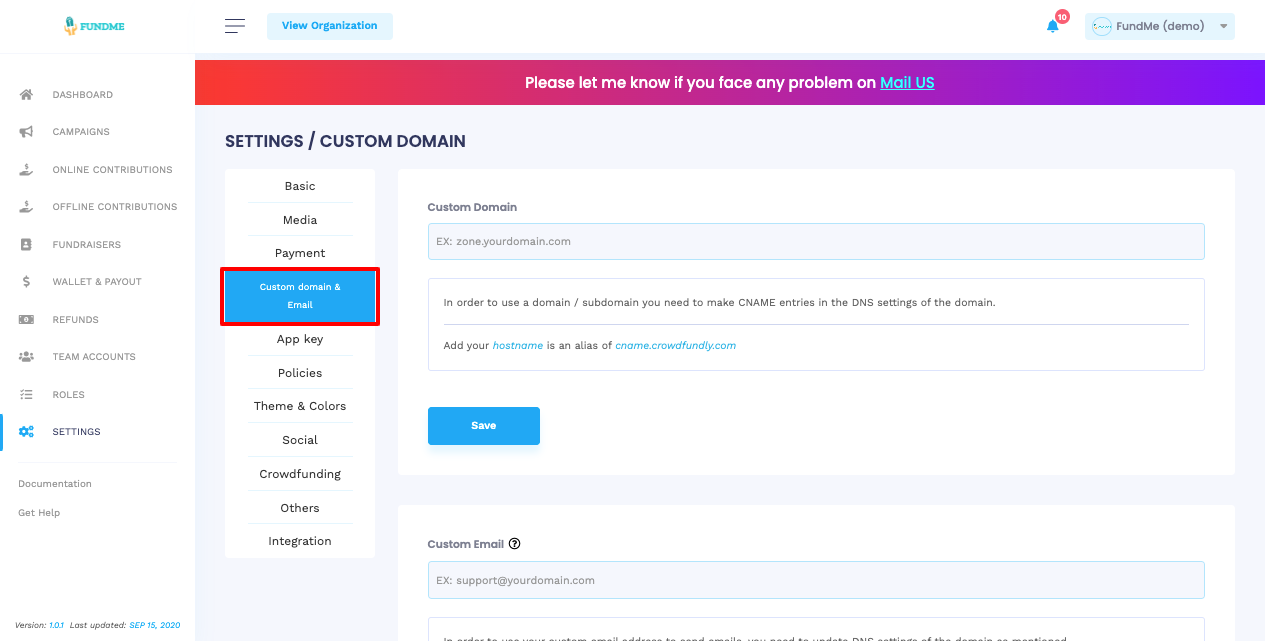
Task: Follow the Mail US link
Action: tap(907, 83)
